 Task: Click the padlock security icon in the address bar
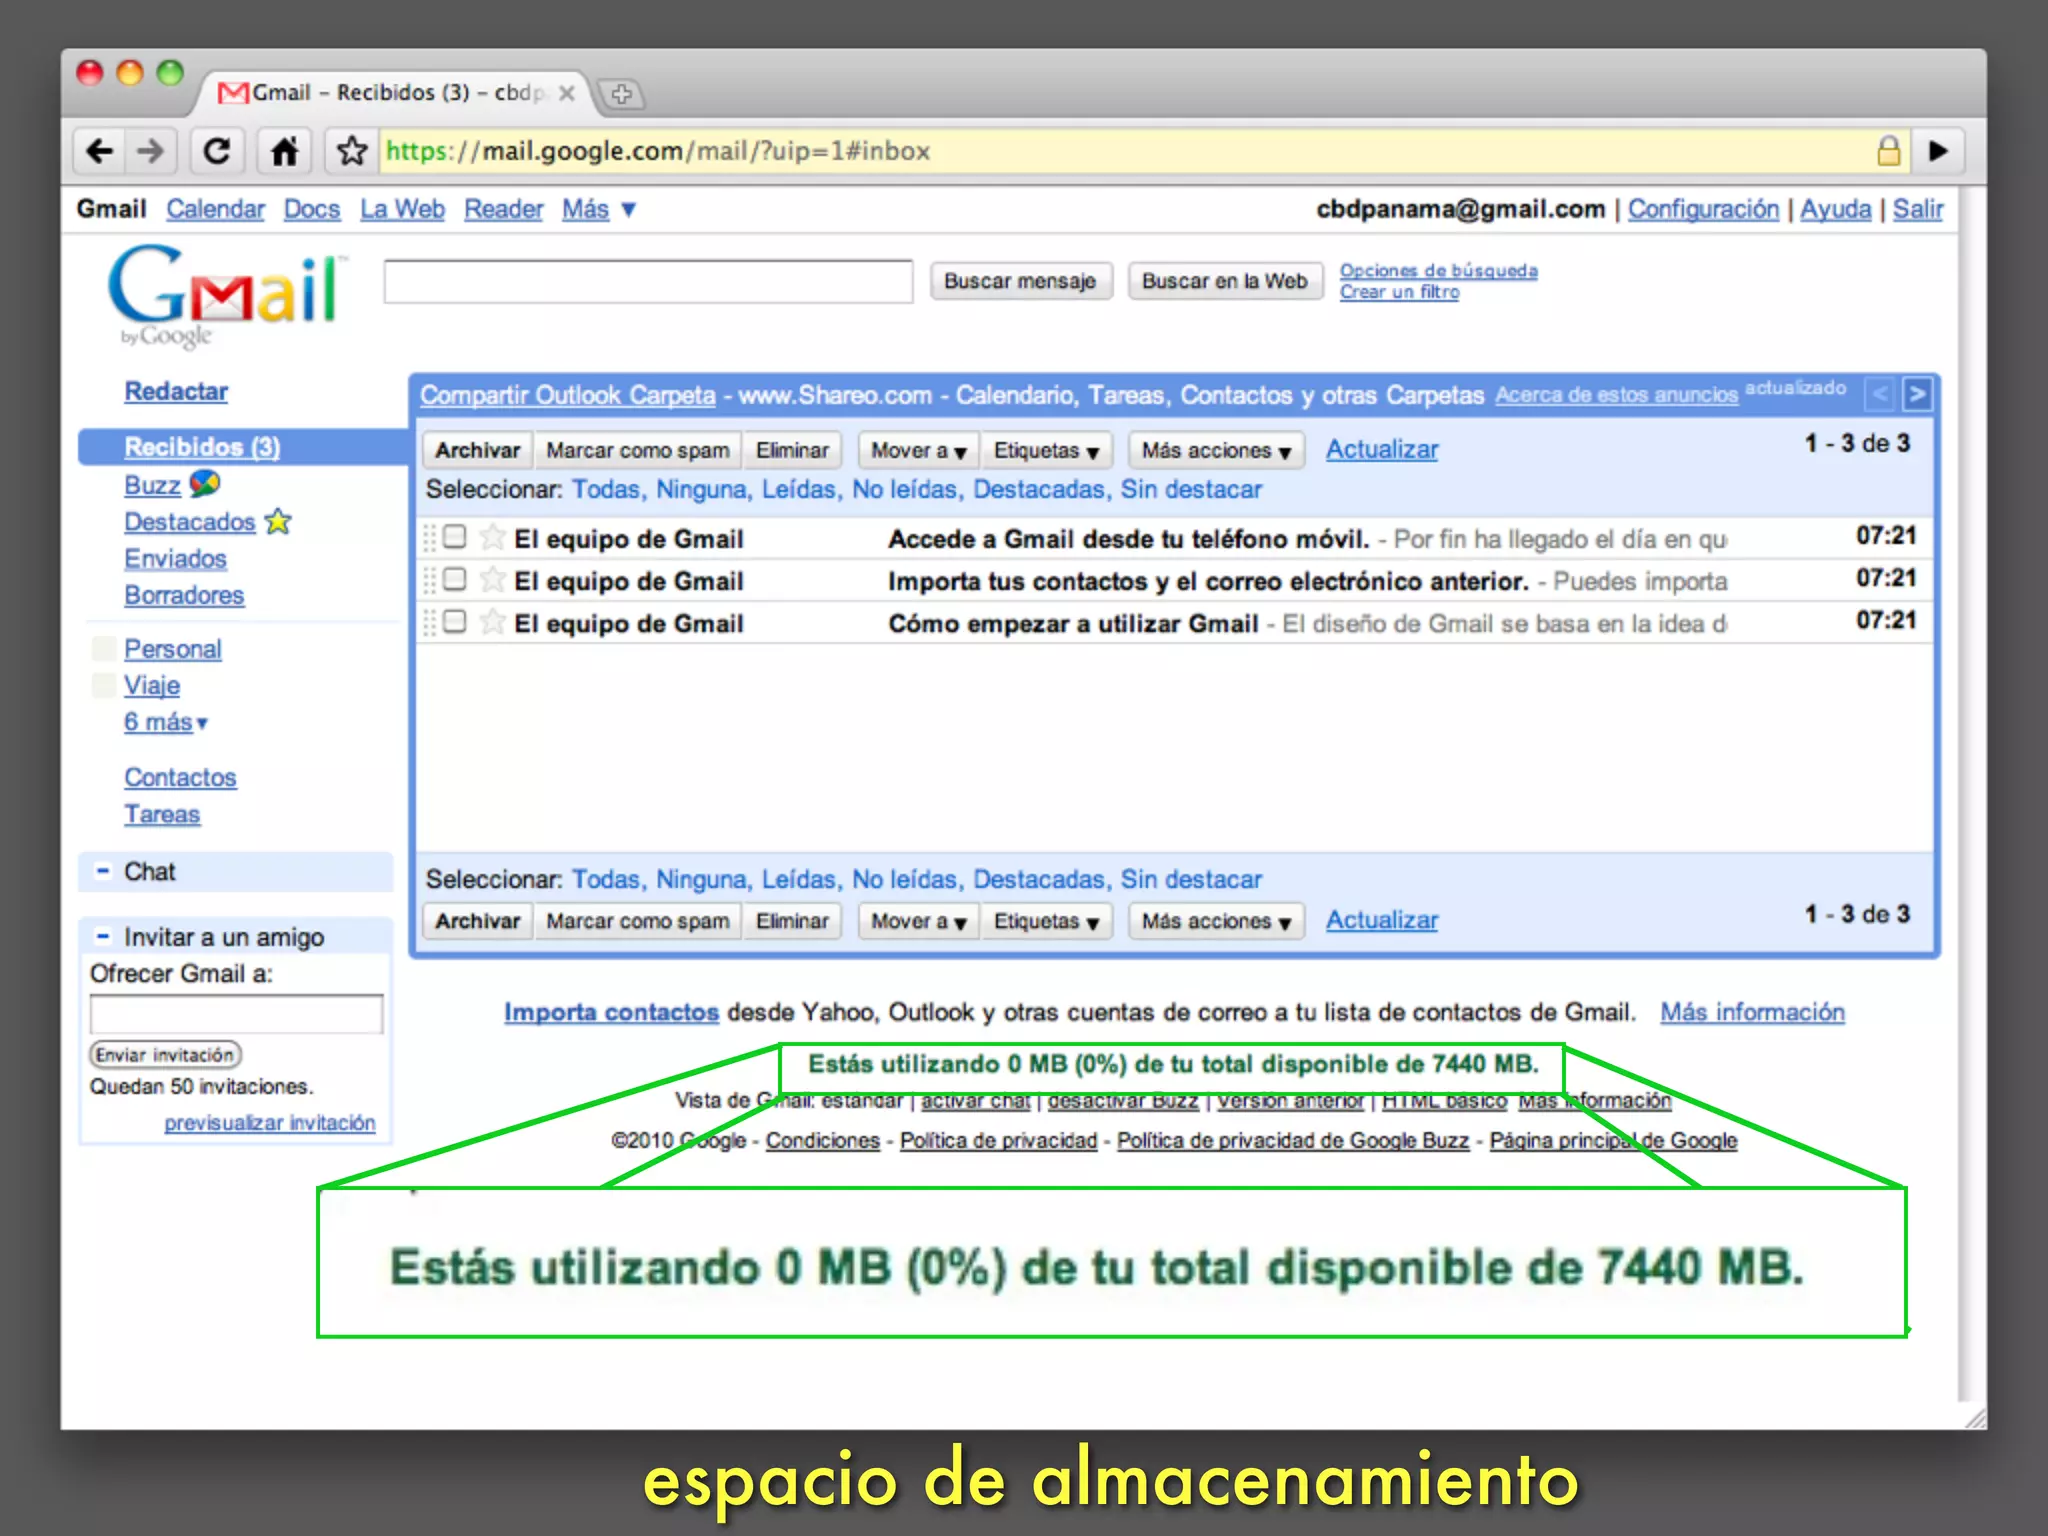tap(1888, 151)
